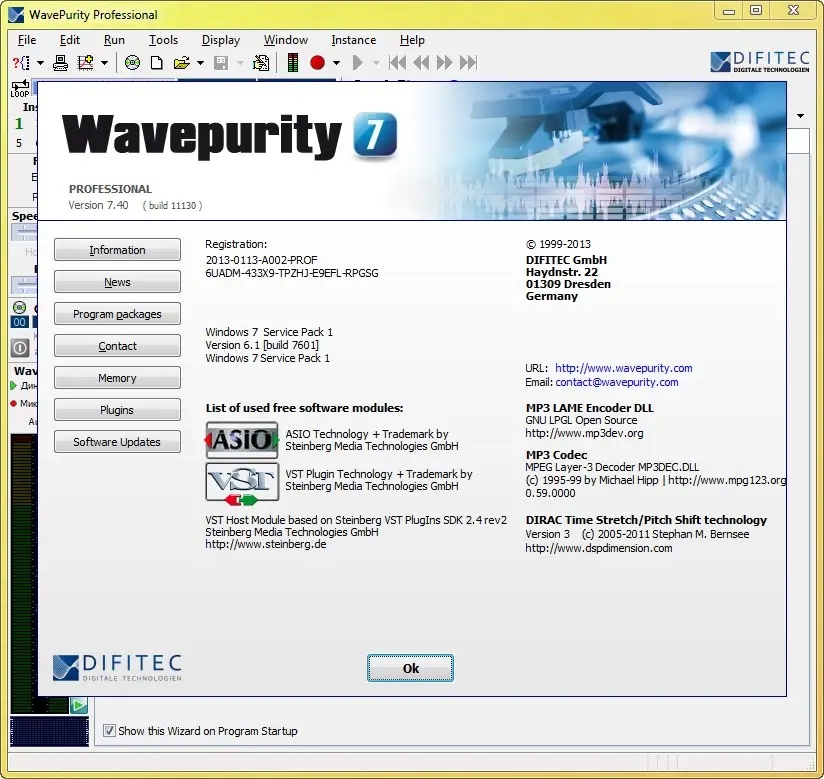
Task: Click the DIFITEC logo in the About dialog
Action: coord(117,668)
